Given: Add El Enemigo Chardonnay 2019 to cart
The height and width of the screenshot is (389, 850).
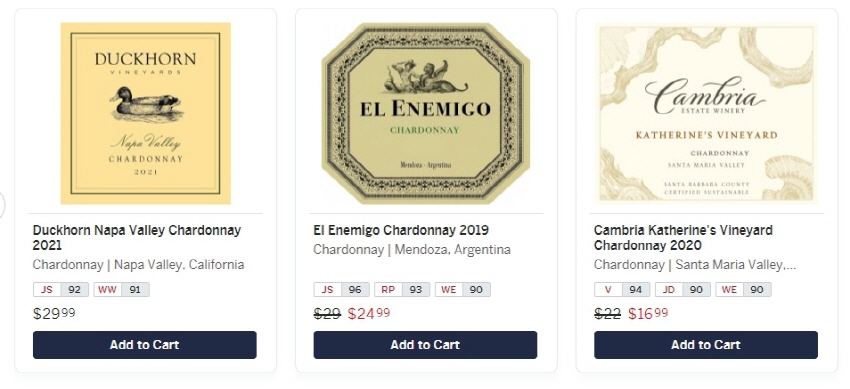Looking at the screenshot, I should pyautogui.click(x=425, y=345).
